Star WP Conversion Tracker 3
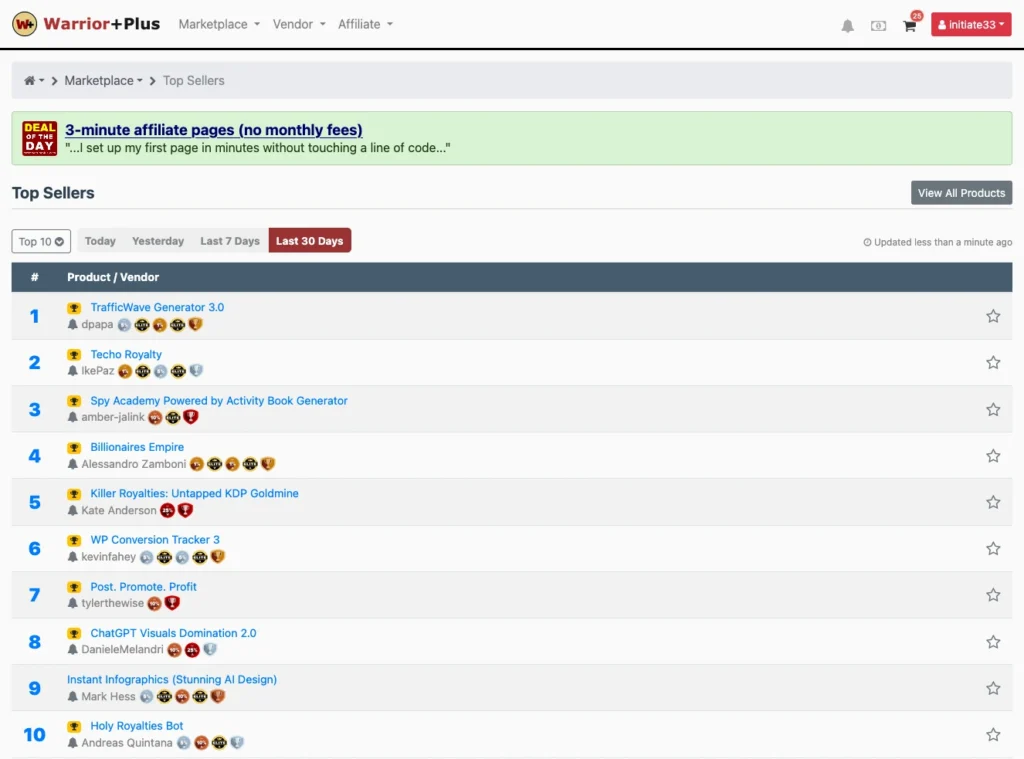1024x759 pixels. (993, 549)
